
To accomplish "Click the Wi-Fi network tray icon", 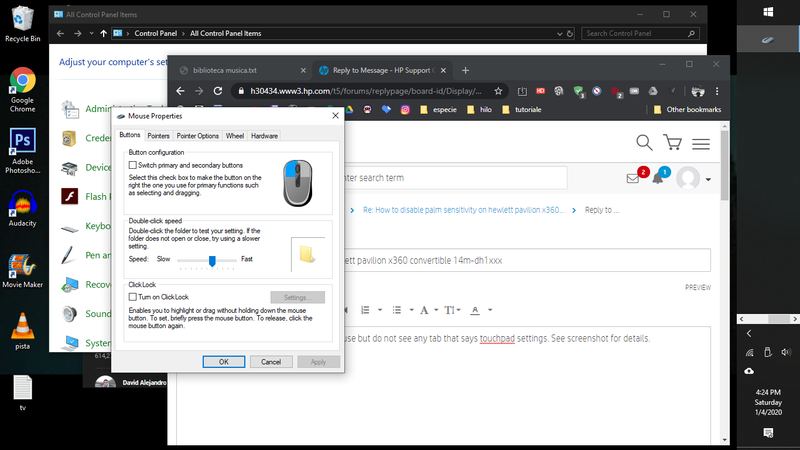I will (749, 352).
